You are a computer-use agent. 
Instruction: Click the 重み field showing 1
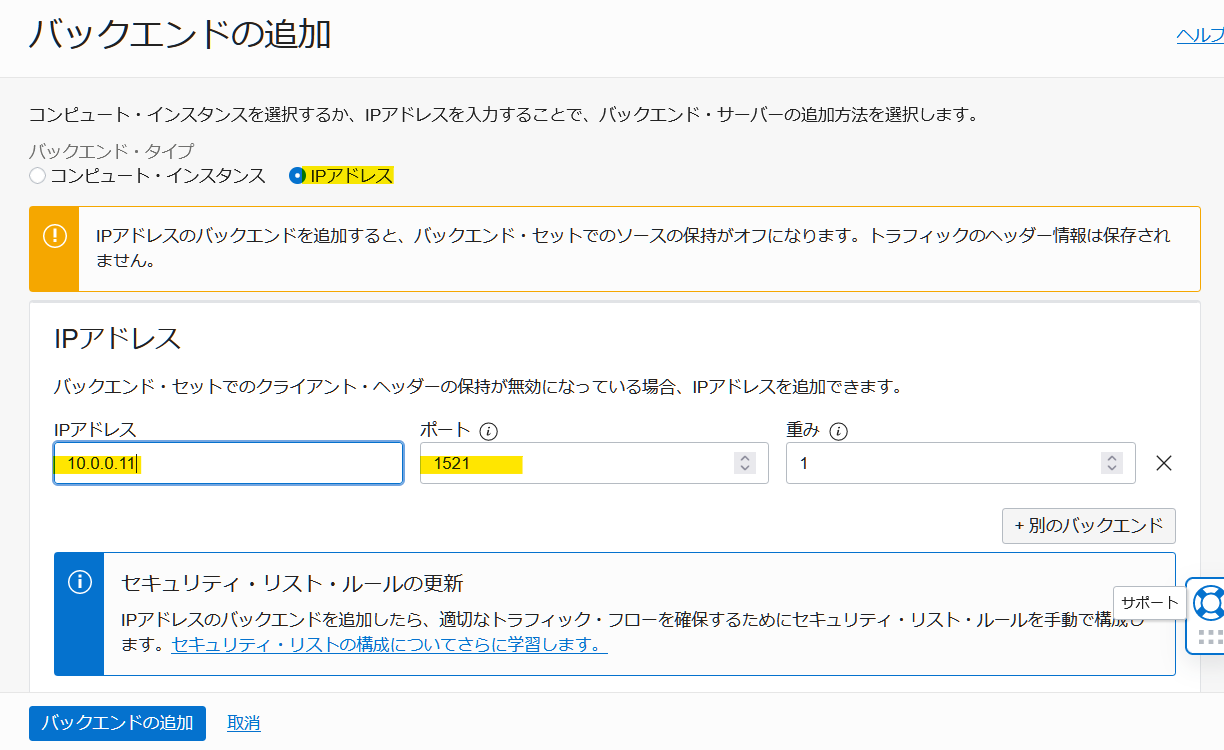coord(960,463)
